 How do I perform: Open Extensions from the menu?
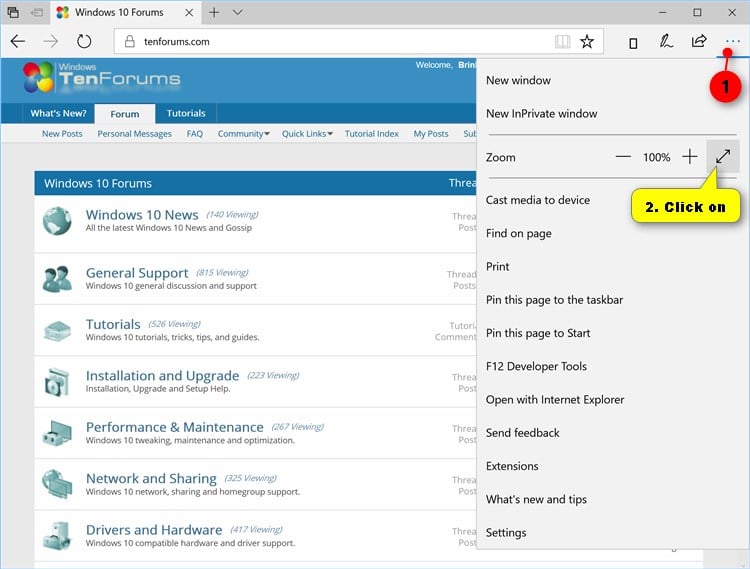click(512, 466)
